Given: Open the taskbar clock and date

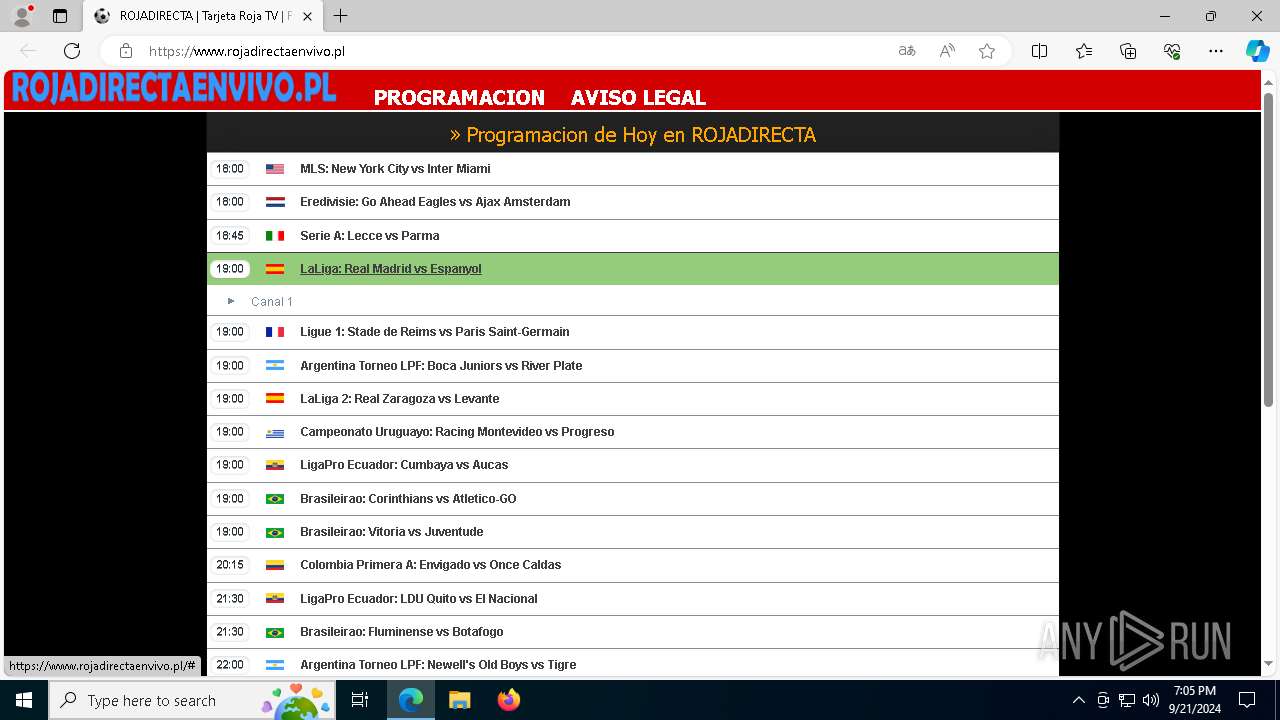Looking at the screenshot, I should tap(1195, 700).
